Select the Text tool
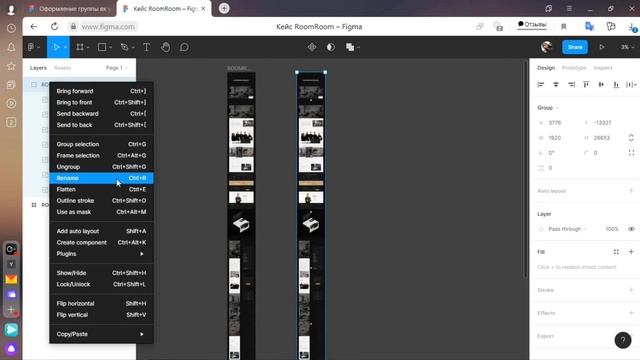 tap(146, 47)
